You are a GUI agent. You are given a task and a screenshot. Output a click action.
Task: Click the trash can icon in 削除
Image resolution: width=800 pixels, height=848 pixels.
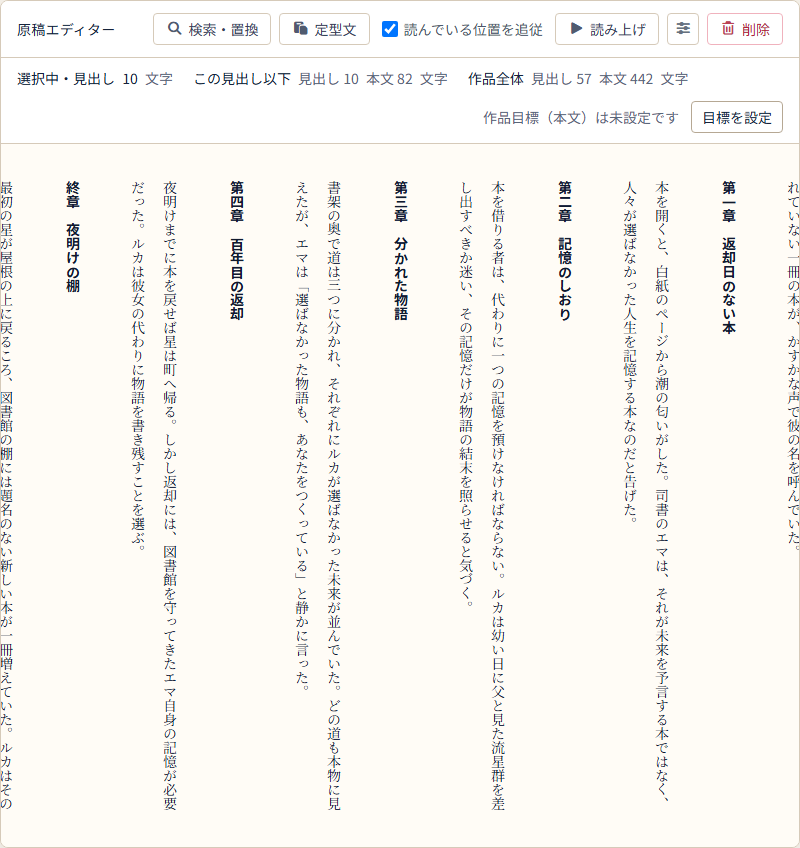(728, 29)
